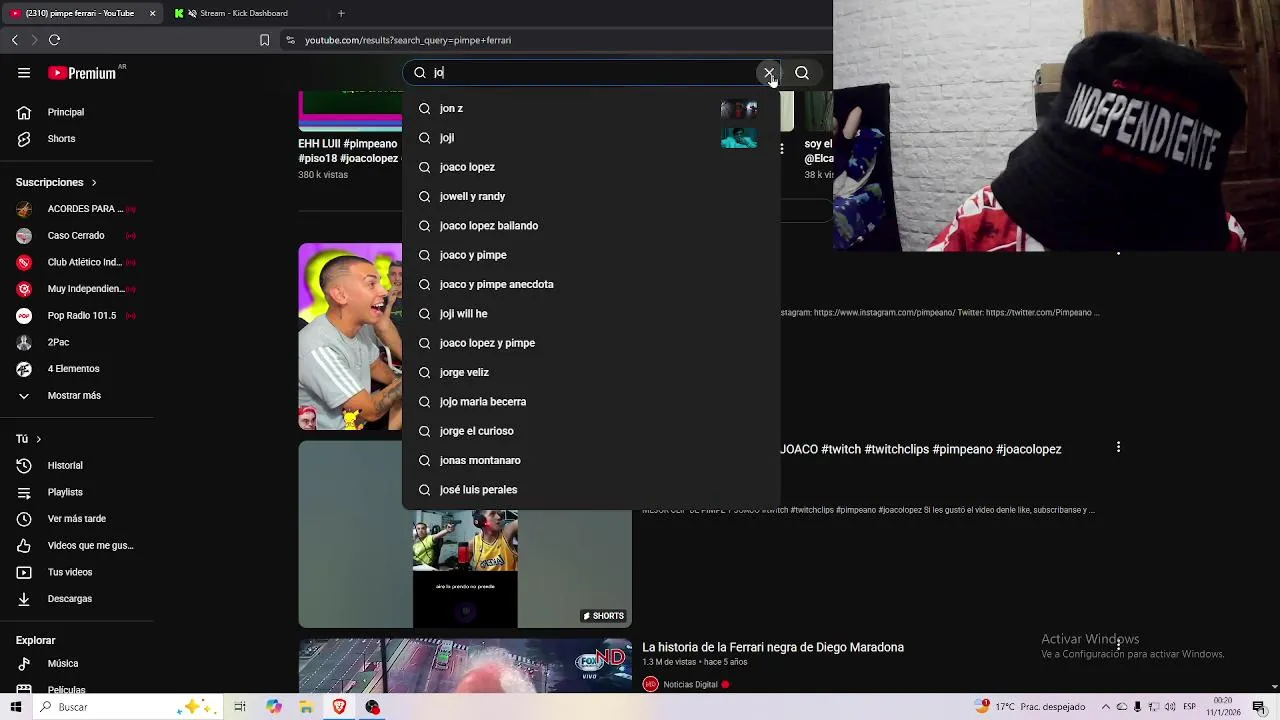Open the Ferrari negra Maradona video thumbnail
The height and width of the screenshot is (720, 1280).
pyautogui.click(x=465, y=666)
